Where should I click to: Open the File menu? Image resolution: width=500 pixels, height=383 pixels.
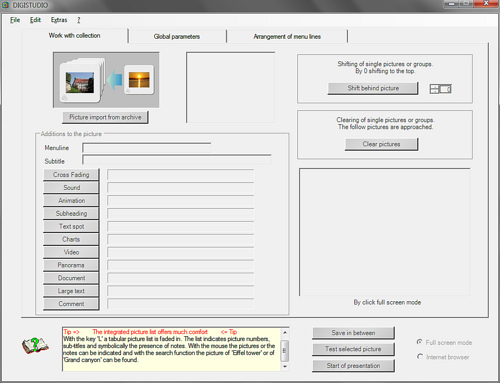pyautogui.click(x=15, y=20)
